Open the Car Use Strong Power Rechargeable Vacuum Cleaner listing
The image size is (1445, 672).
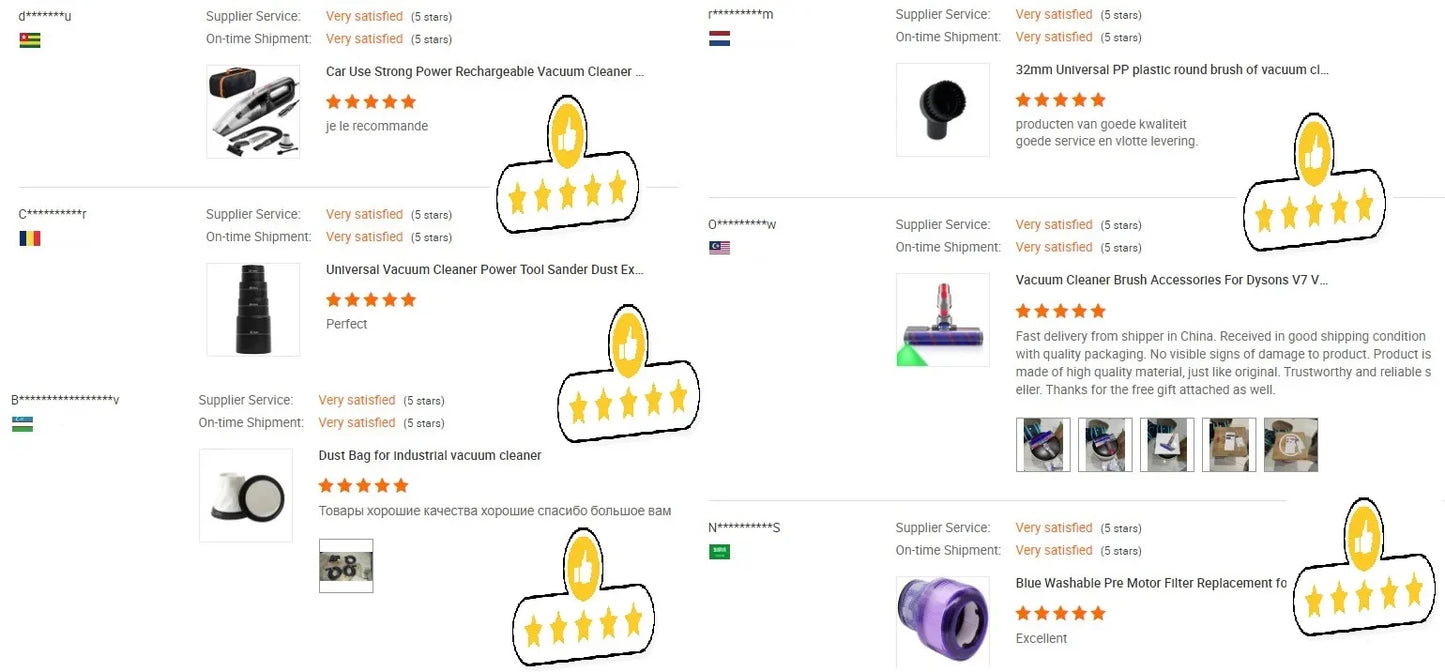483,71
